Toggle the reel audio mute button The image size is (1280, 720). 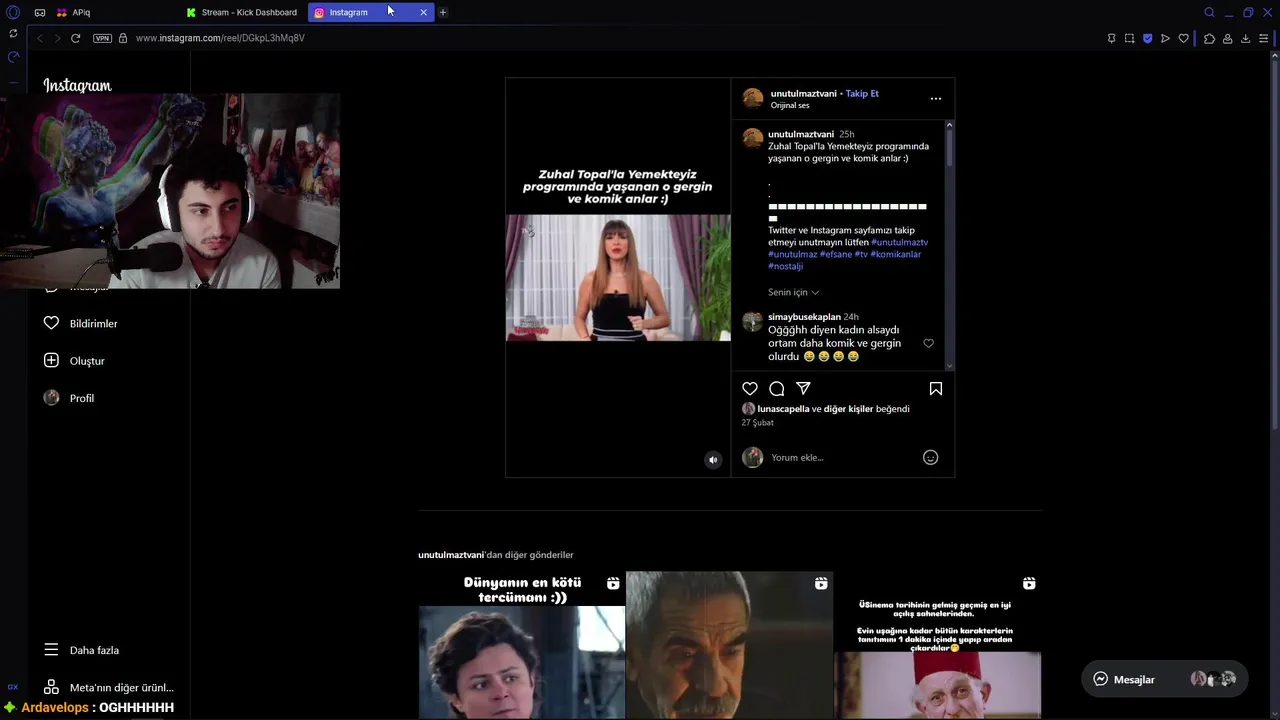point(713,460)
